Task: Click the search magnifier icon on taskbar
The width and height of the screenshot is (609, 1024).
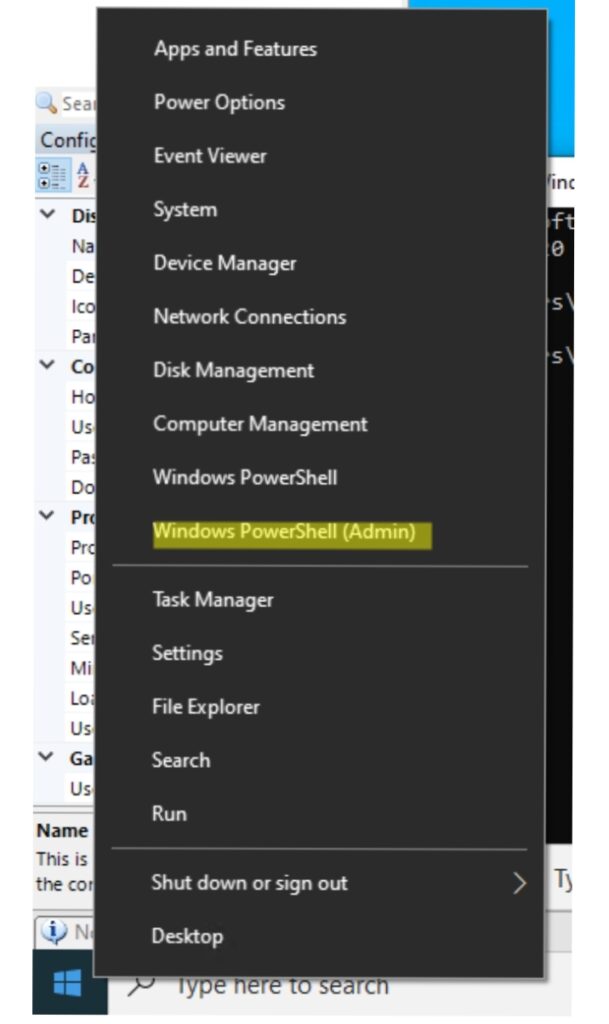Action: pyautogui.click(x=141, y=986)
